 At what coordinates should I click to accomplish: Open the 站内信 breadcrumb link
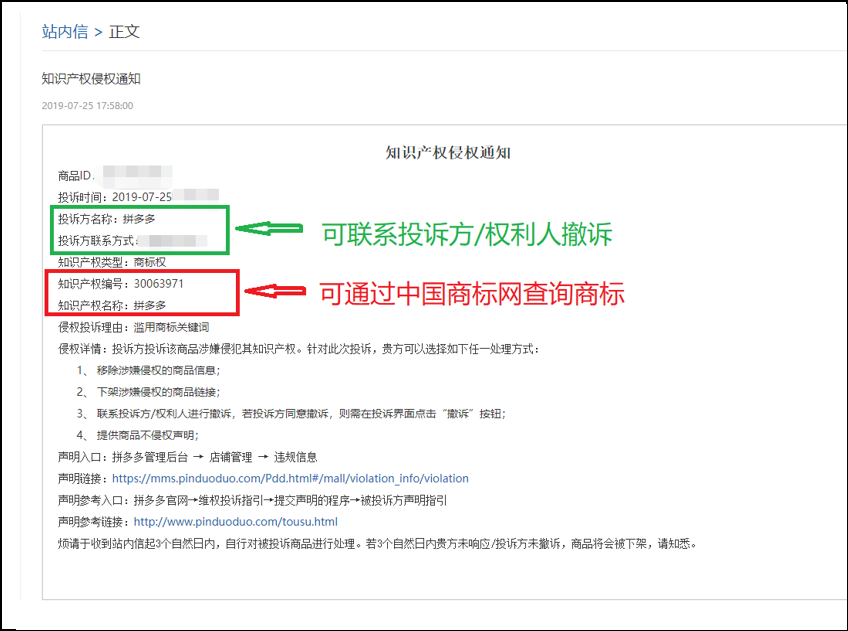coord(65,31)
